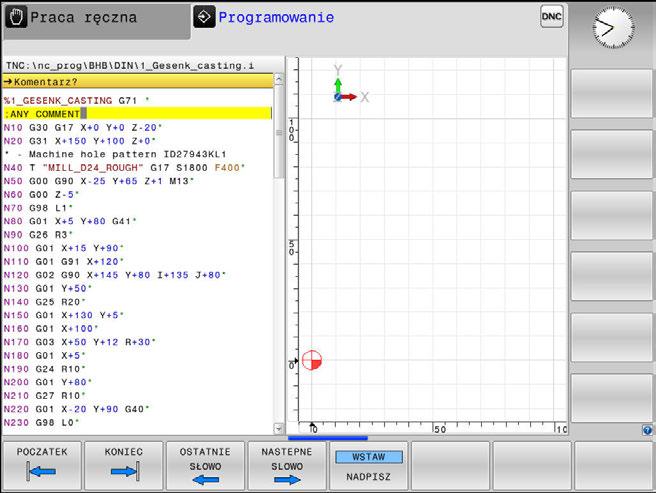Viewport: 656px width, 493px height.
Task: Toggle WSTAW / NADPISZ insert mode softkey
Action: coord(369,465)
